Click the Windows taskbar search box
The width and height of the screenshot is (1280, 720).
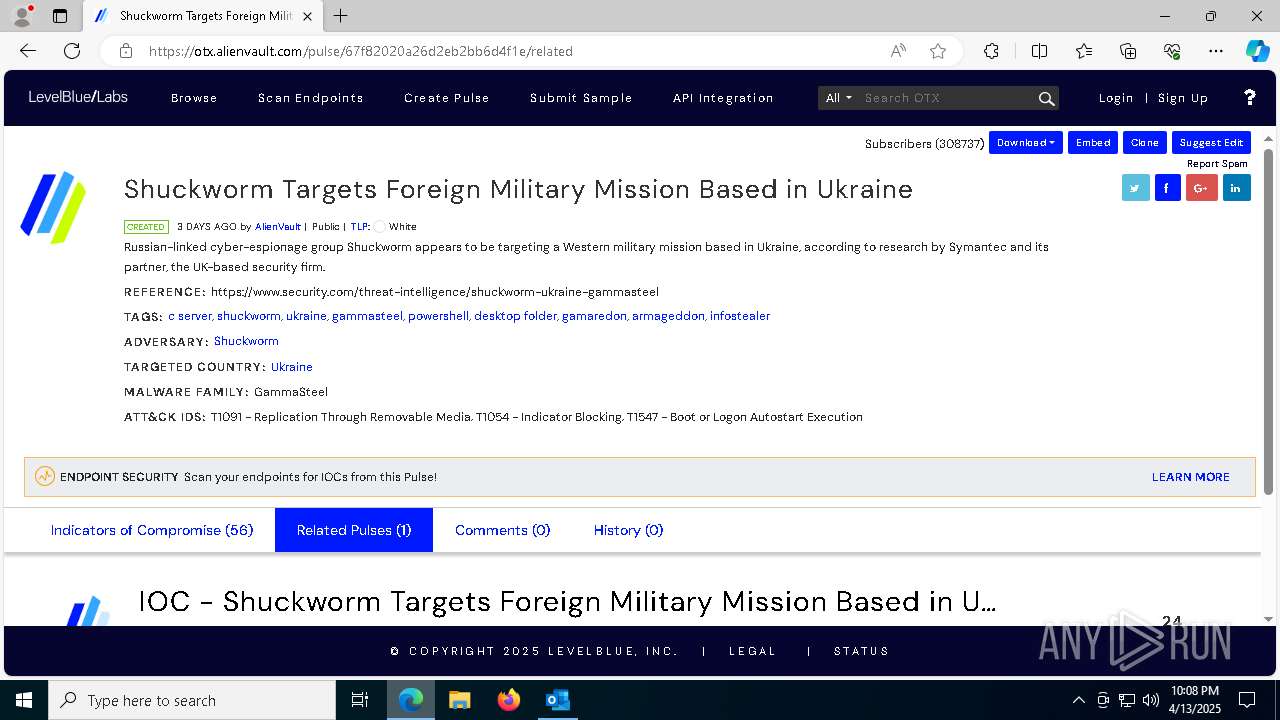click(x=192, y=700)
